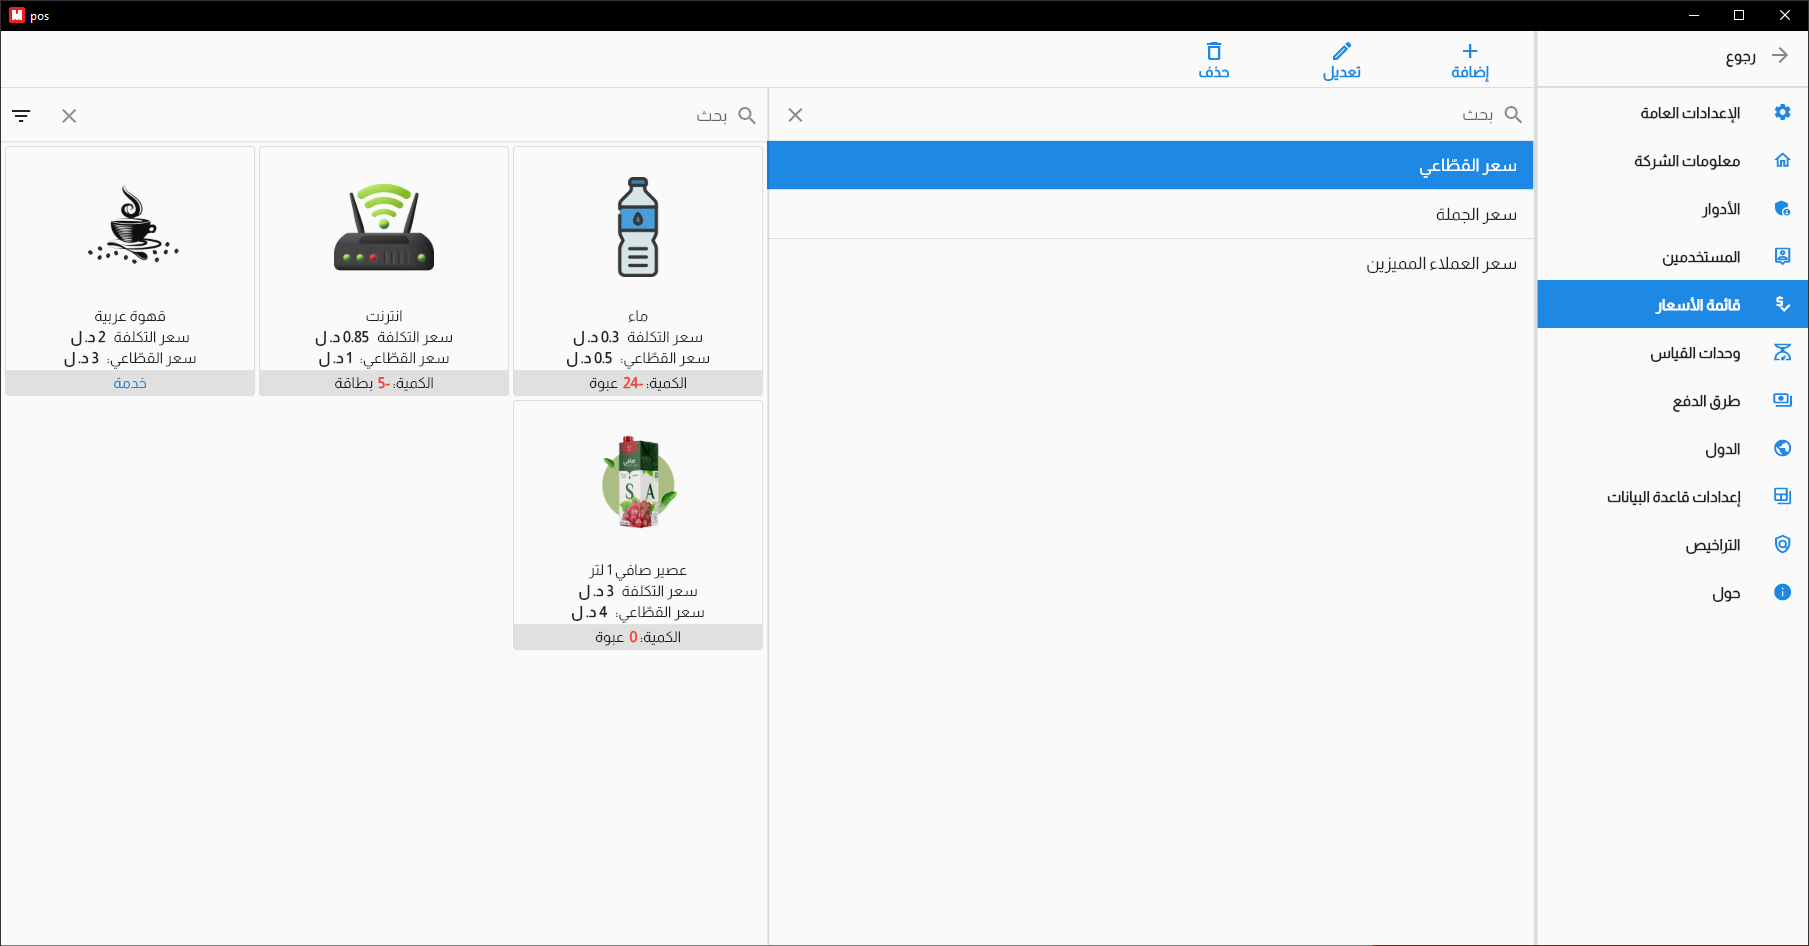Click the product search (بحث) field
The image size is (1809, 946).
[600, 116]
